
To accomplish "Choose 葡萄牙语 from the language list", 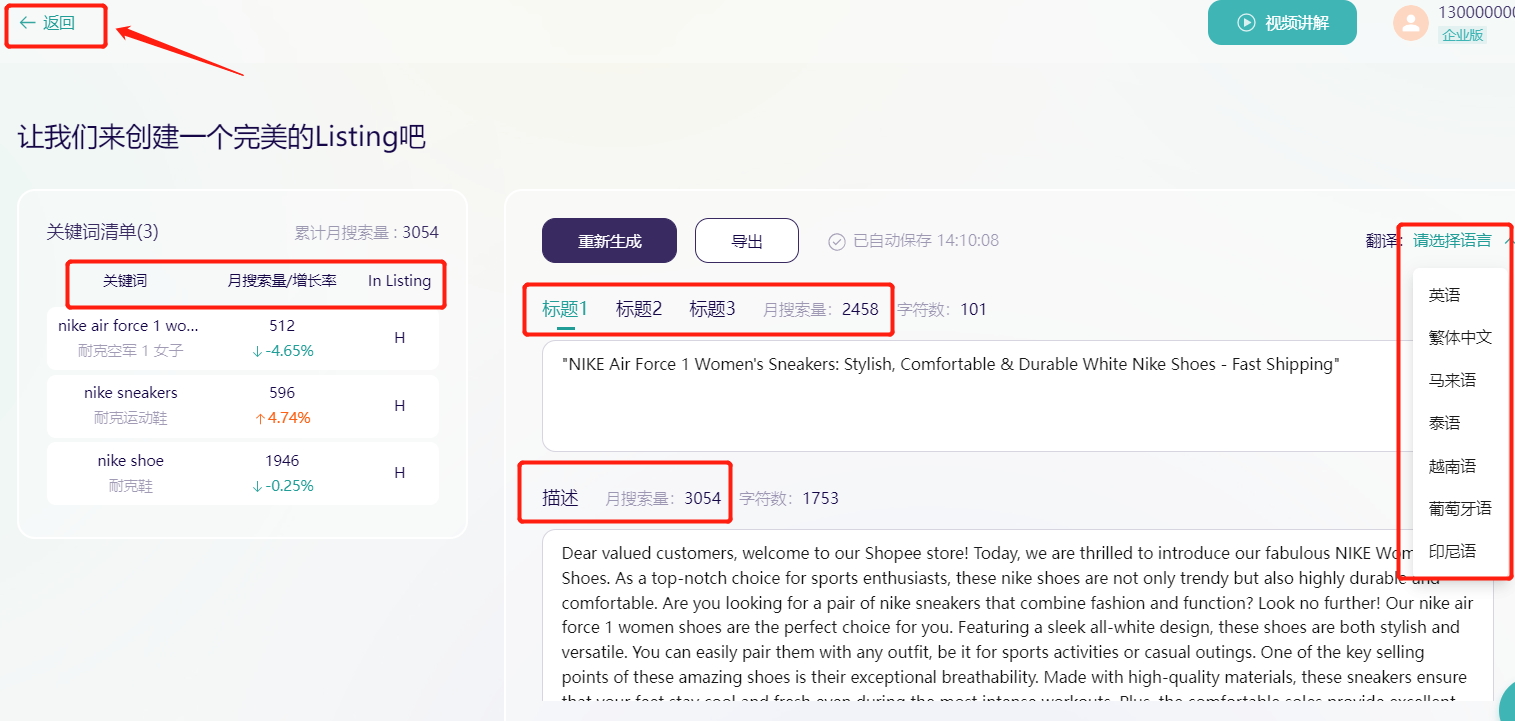I will click(1460, 508).
